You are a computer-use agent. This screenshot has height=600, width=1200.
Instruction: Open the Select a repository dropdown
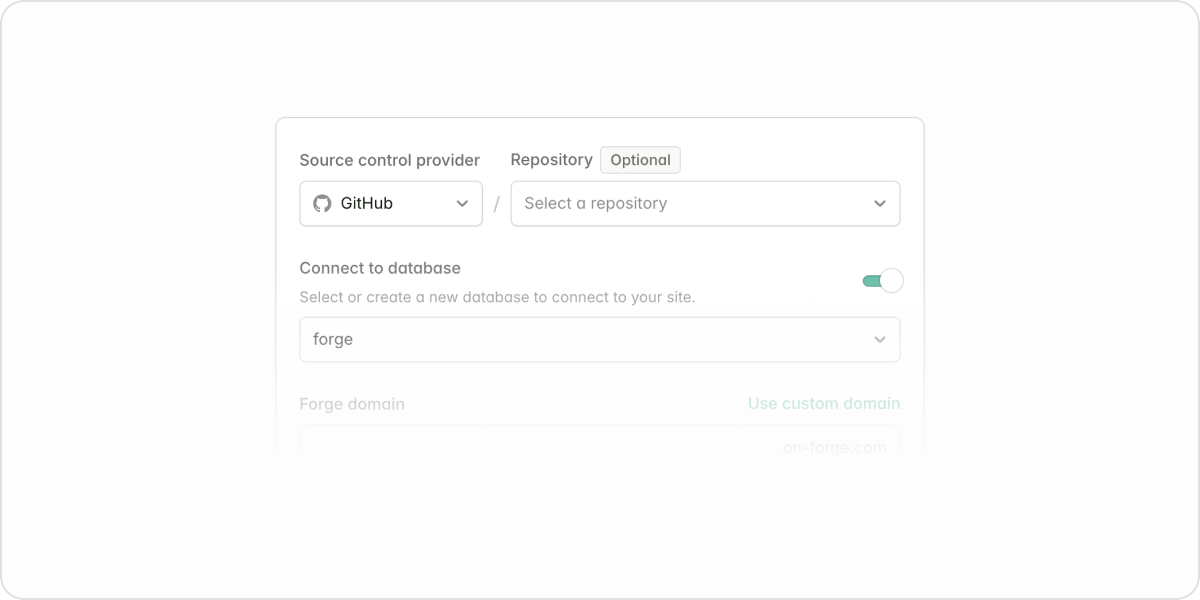coord(704,204)
